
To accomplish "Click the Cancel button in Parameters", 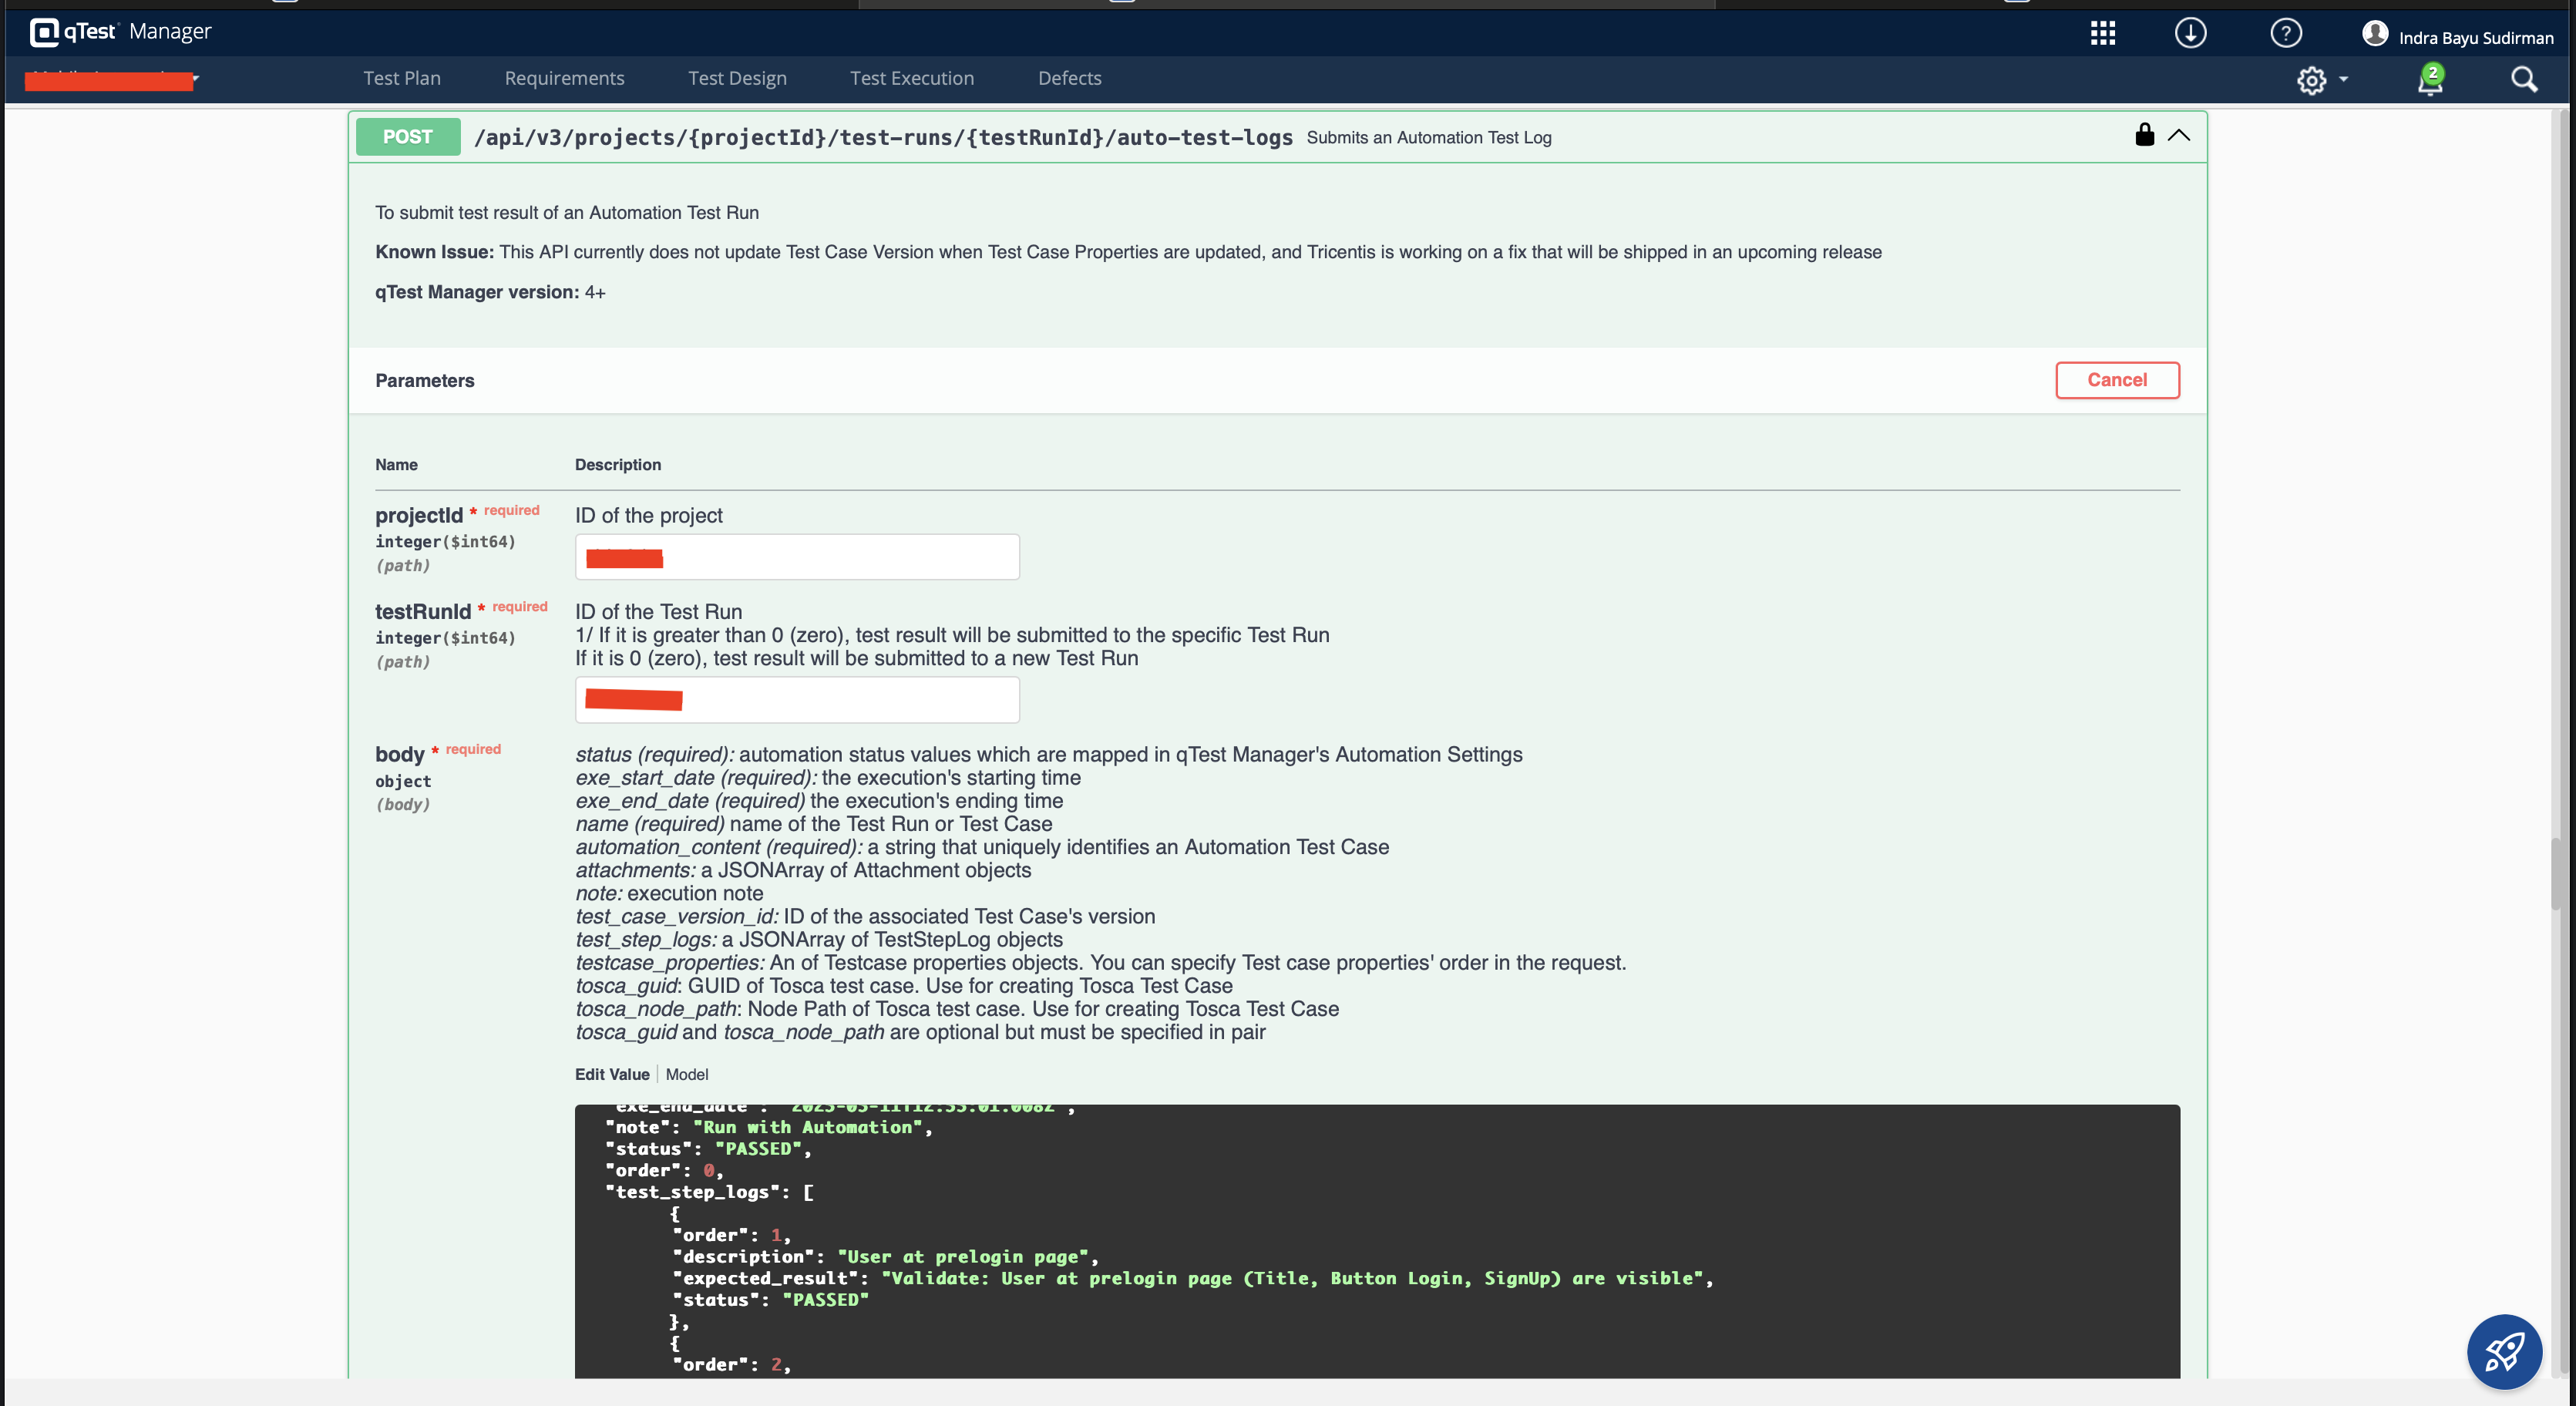I will (x=2117, y=380).
